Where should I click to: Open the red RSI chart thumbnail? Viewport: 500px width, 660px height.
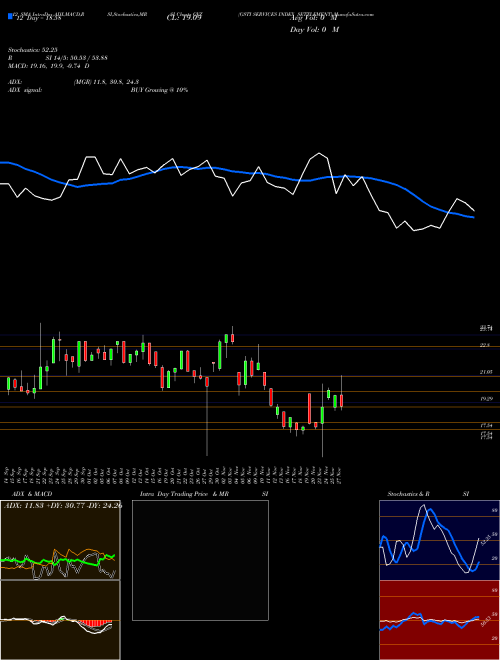click(439, 620)
